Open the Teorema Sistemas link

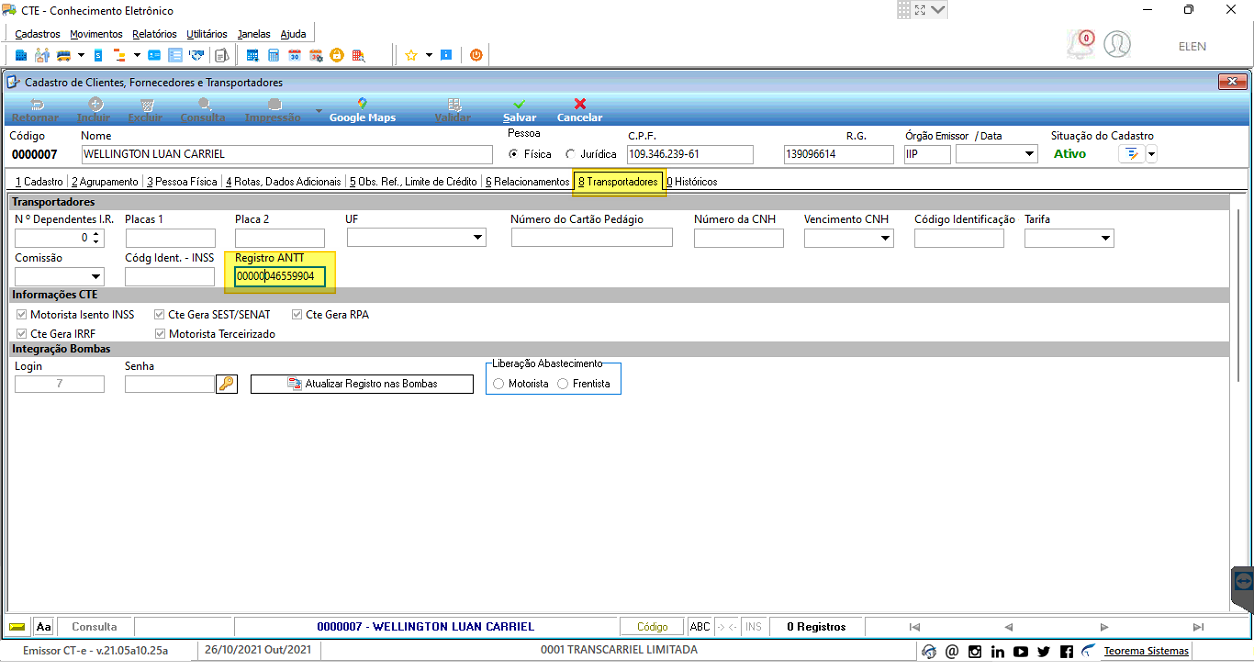[x=1146, y=651]
